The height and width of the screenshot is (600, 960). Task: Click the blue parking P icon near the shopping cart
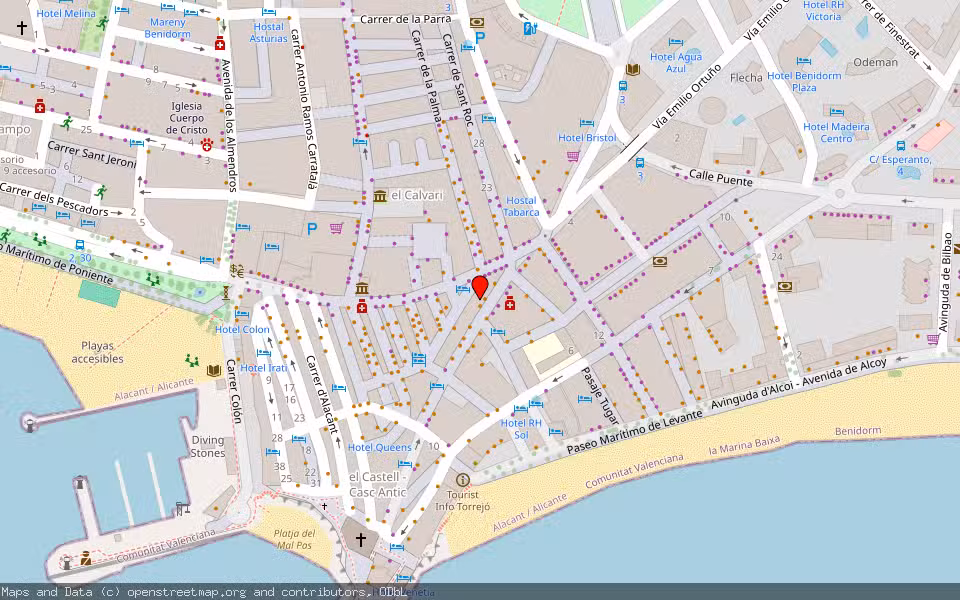pyautogui.click(x=312, y=229)
